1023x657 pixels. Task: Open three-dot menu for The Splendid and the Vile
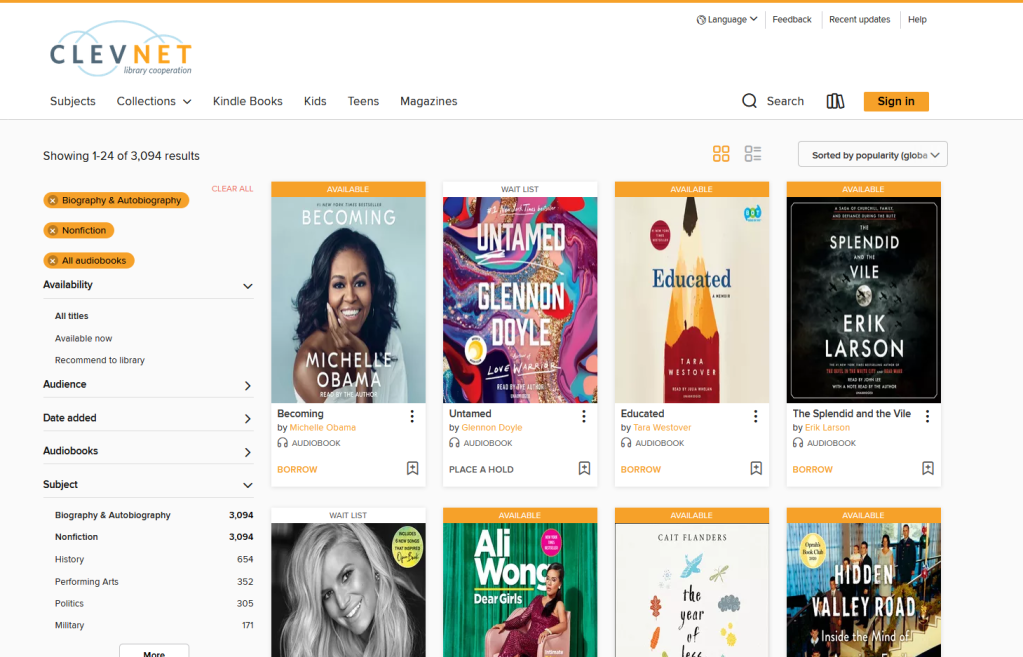tap(927, 416)
